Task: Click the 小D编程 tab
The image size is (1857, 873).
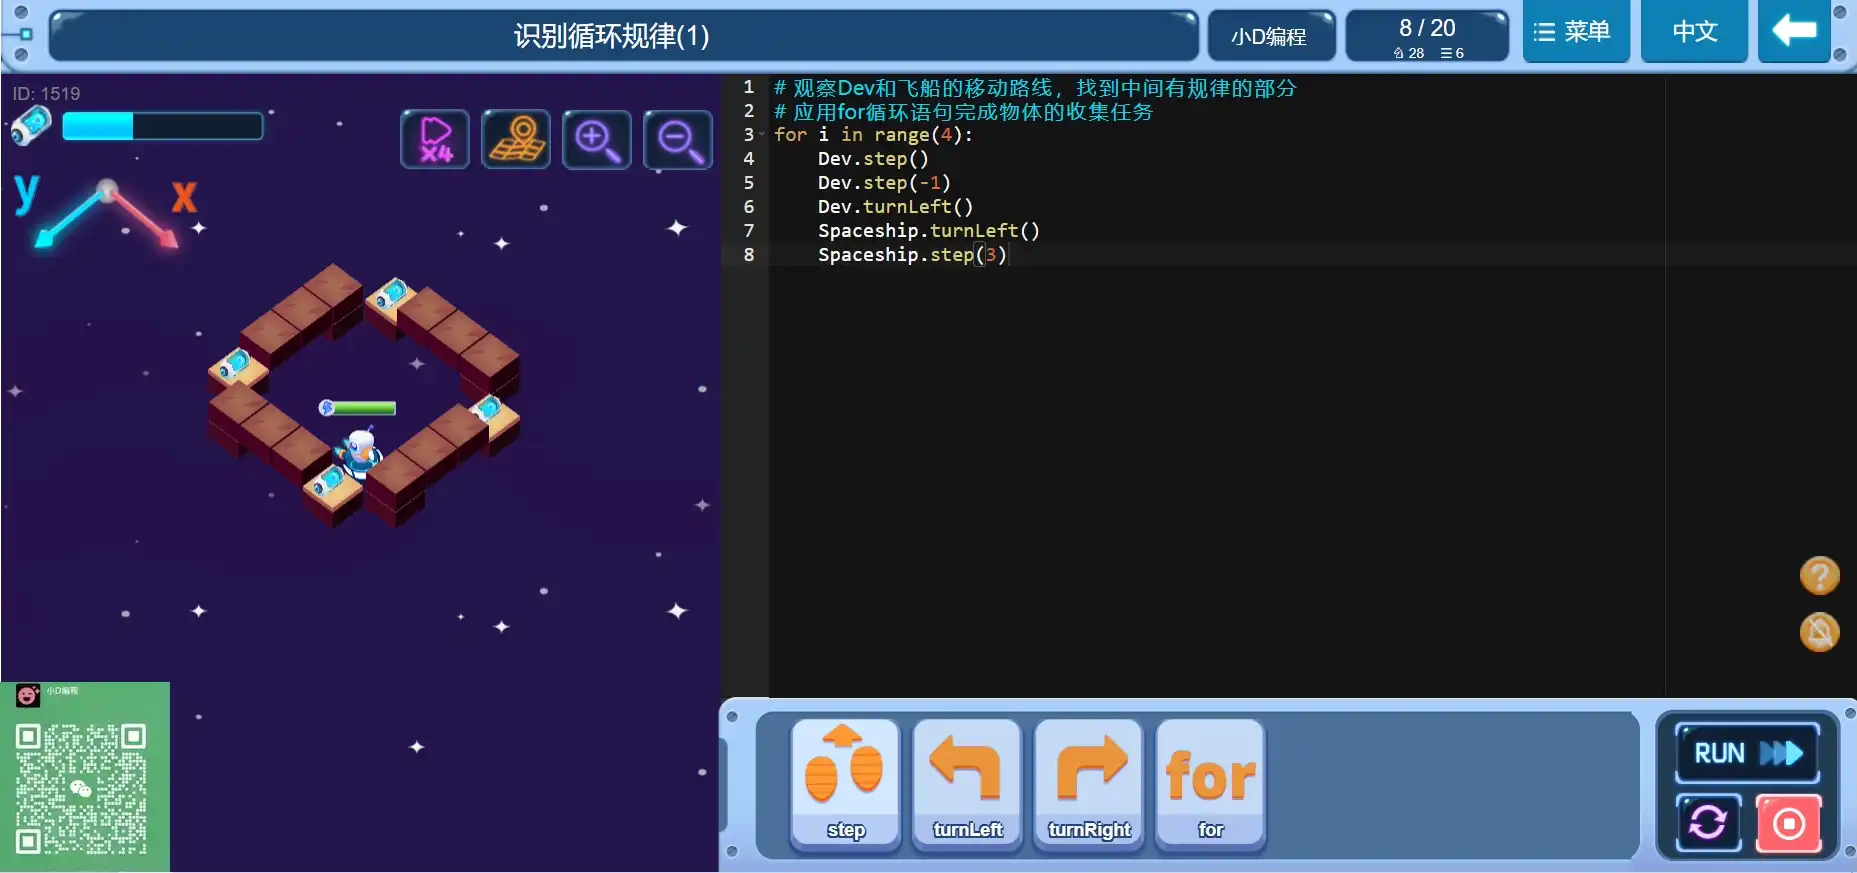Action: 1269,37
